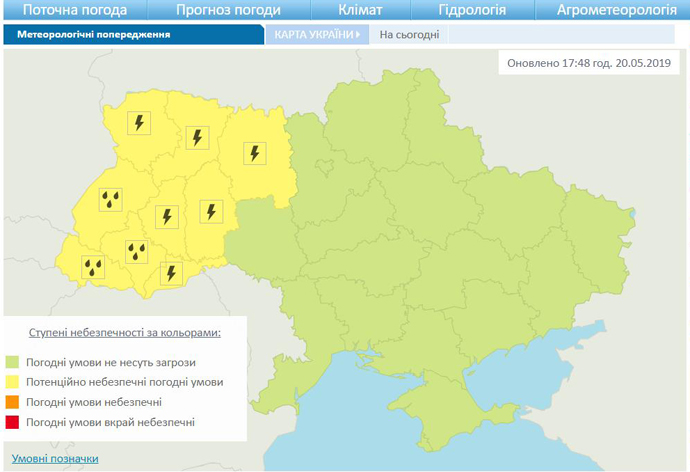Select the rain icon over Ivano-Frankivsk region
690x472 pixels.
click(137, 250)
